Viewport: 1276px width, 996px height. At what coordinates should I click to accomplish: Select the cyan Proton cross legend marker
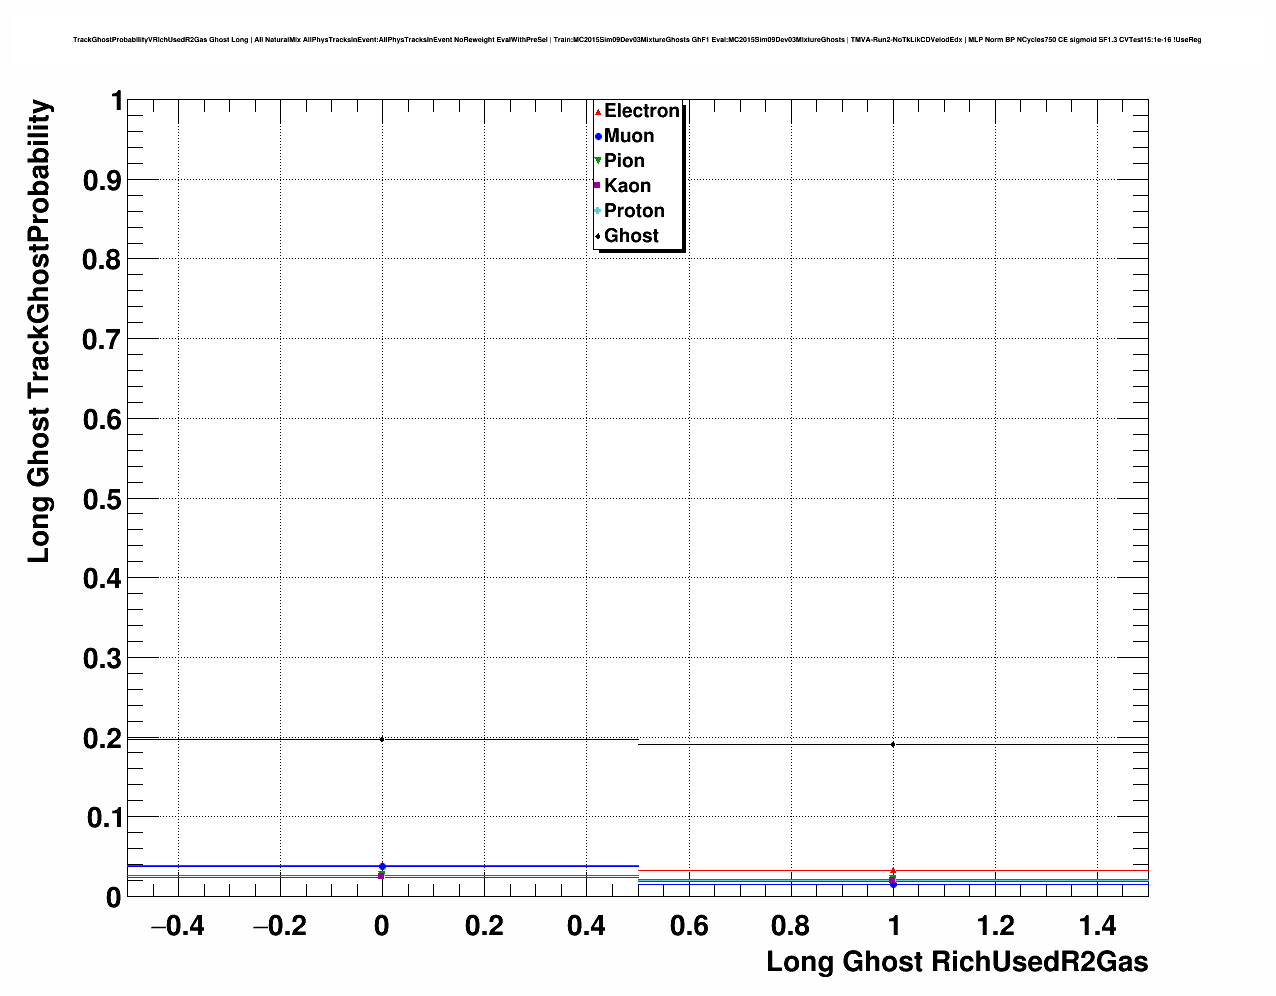click(x=597, y=211)
